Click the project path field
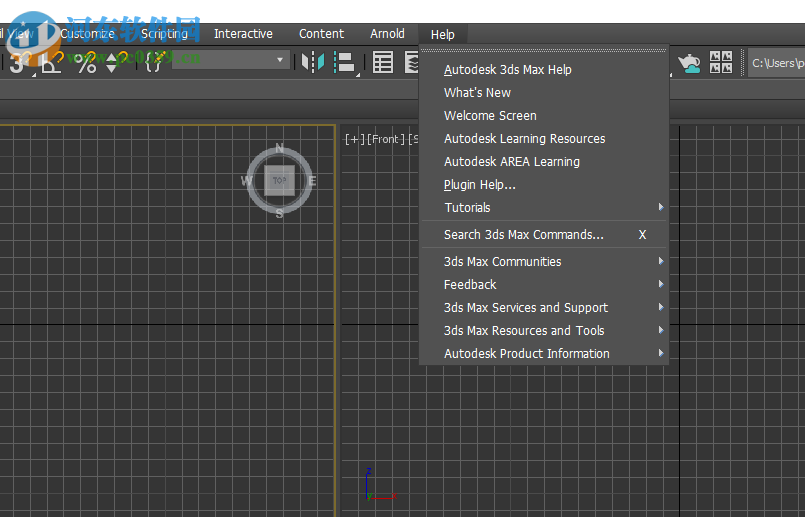The height and width of the screenshot is (517, 805). tap(776, 63)
